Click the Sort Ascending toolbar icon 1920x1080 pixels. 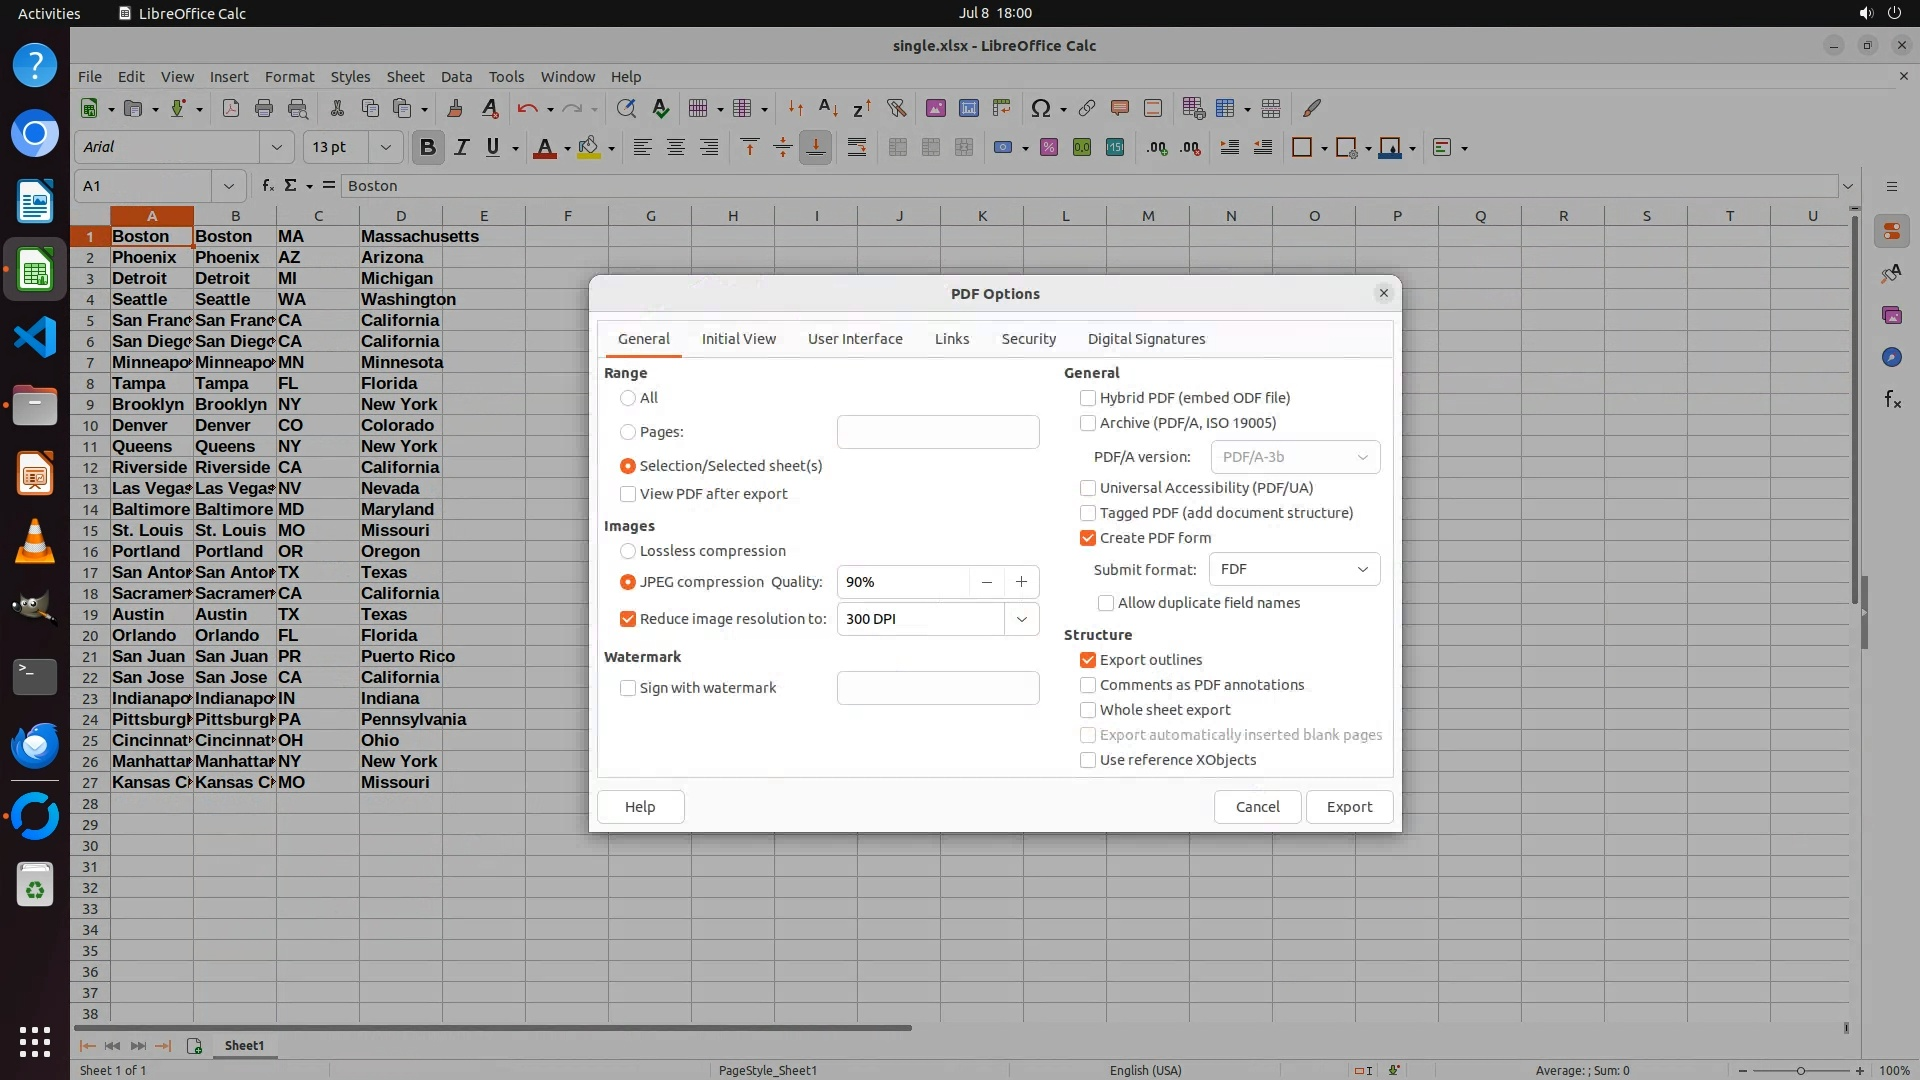(x=828, y=108)
